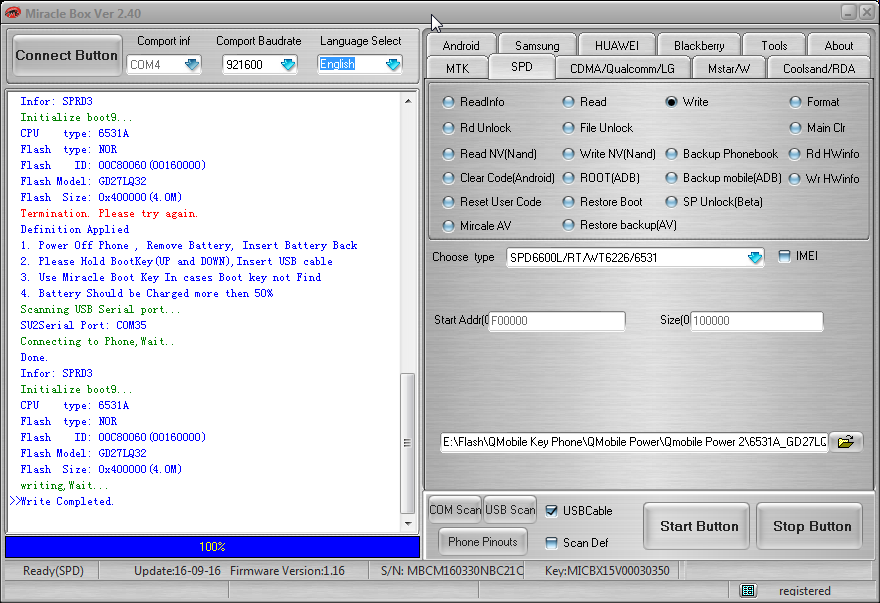
Task: Toggle the USBCable checkbox
Action: coord(552,511)
